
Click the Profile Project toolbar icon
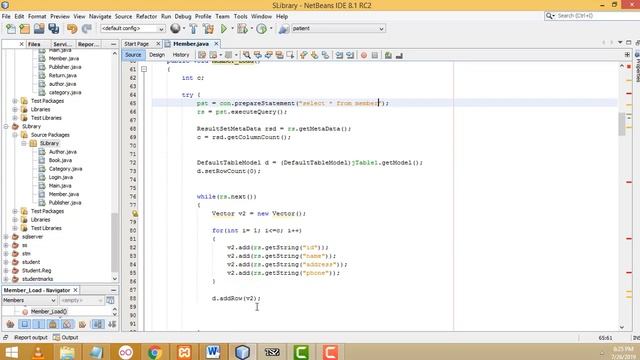pos(262,29)
